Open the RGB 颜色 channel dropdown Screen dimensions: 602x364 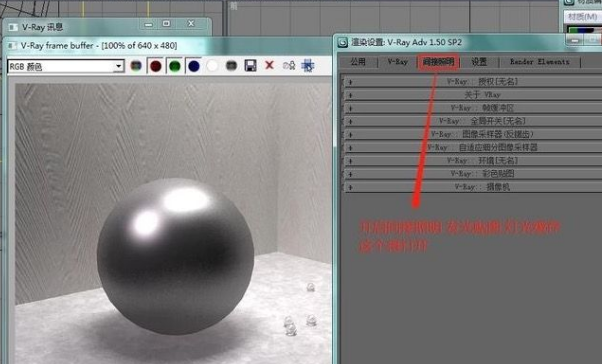tap(66, 66)
